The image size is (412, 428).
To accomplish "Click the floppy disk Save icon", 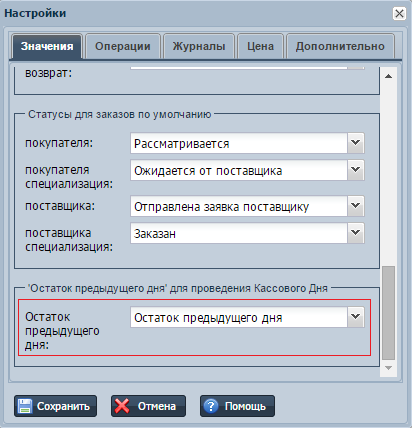I will click(x=24, y=406).
